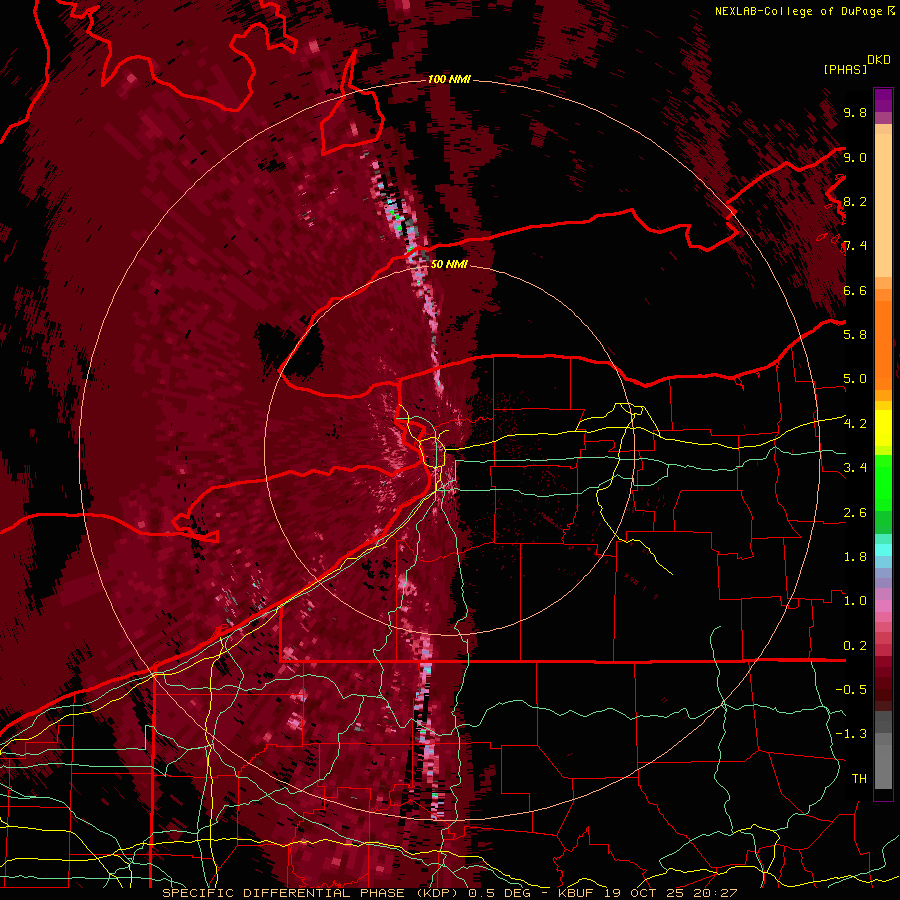
Task: Click the -0.5 scale label
Action: pyautogui.click(x=851, y=690)
